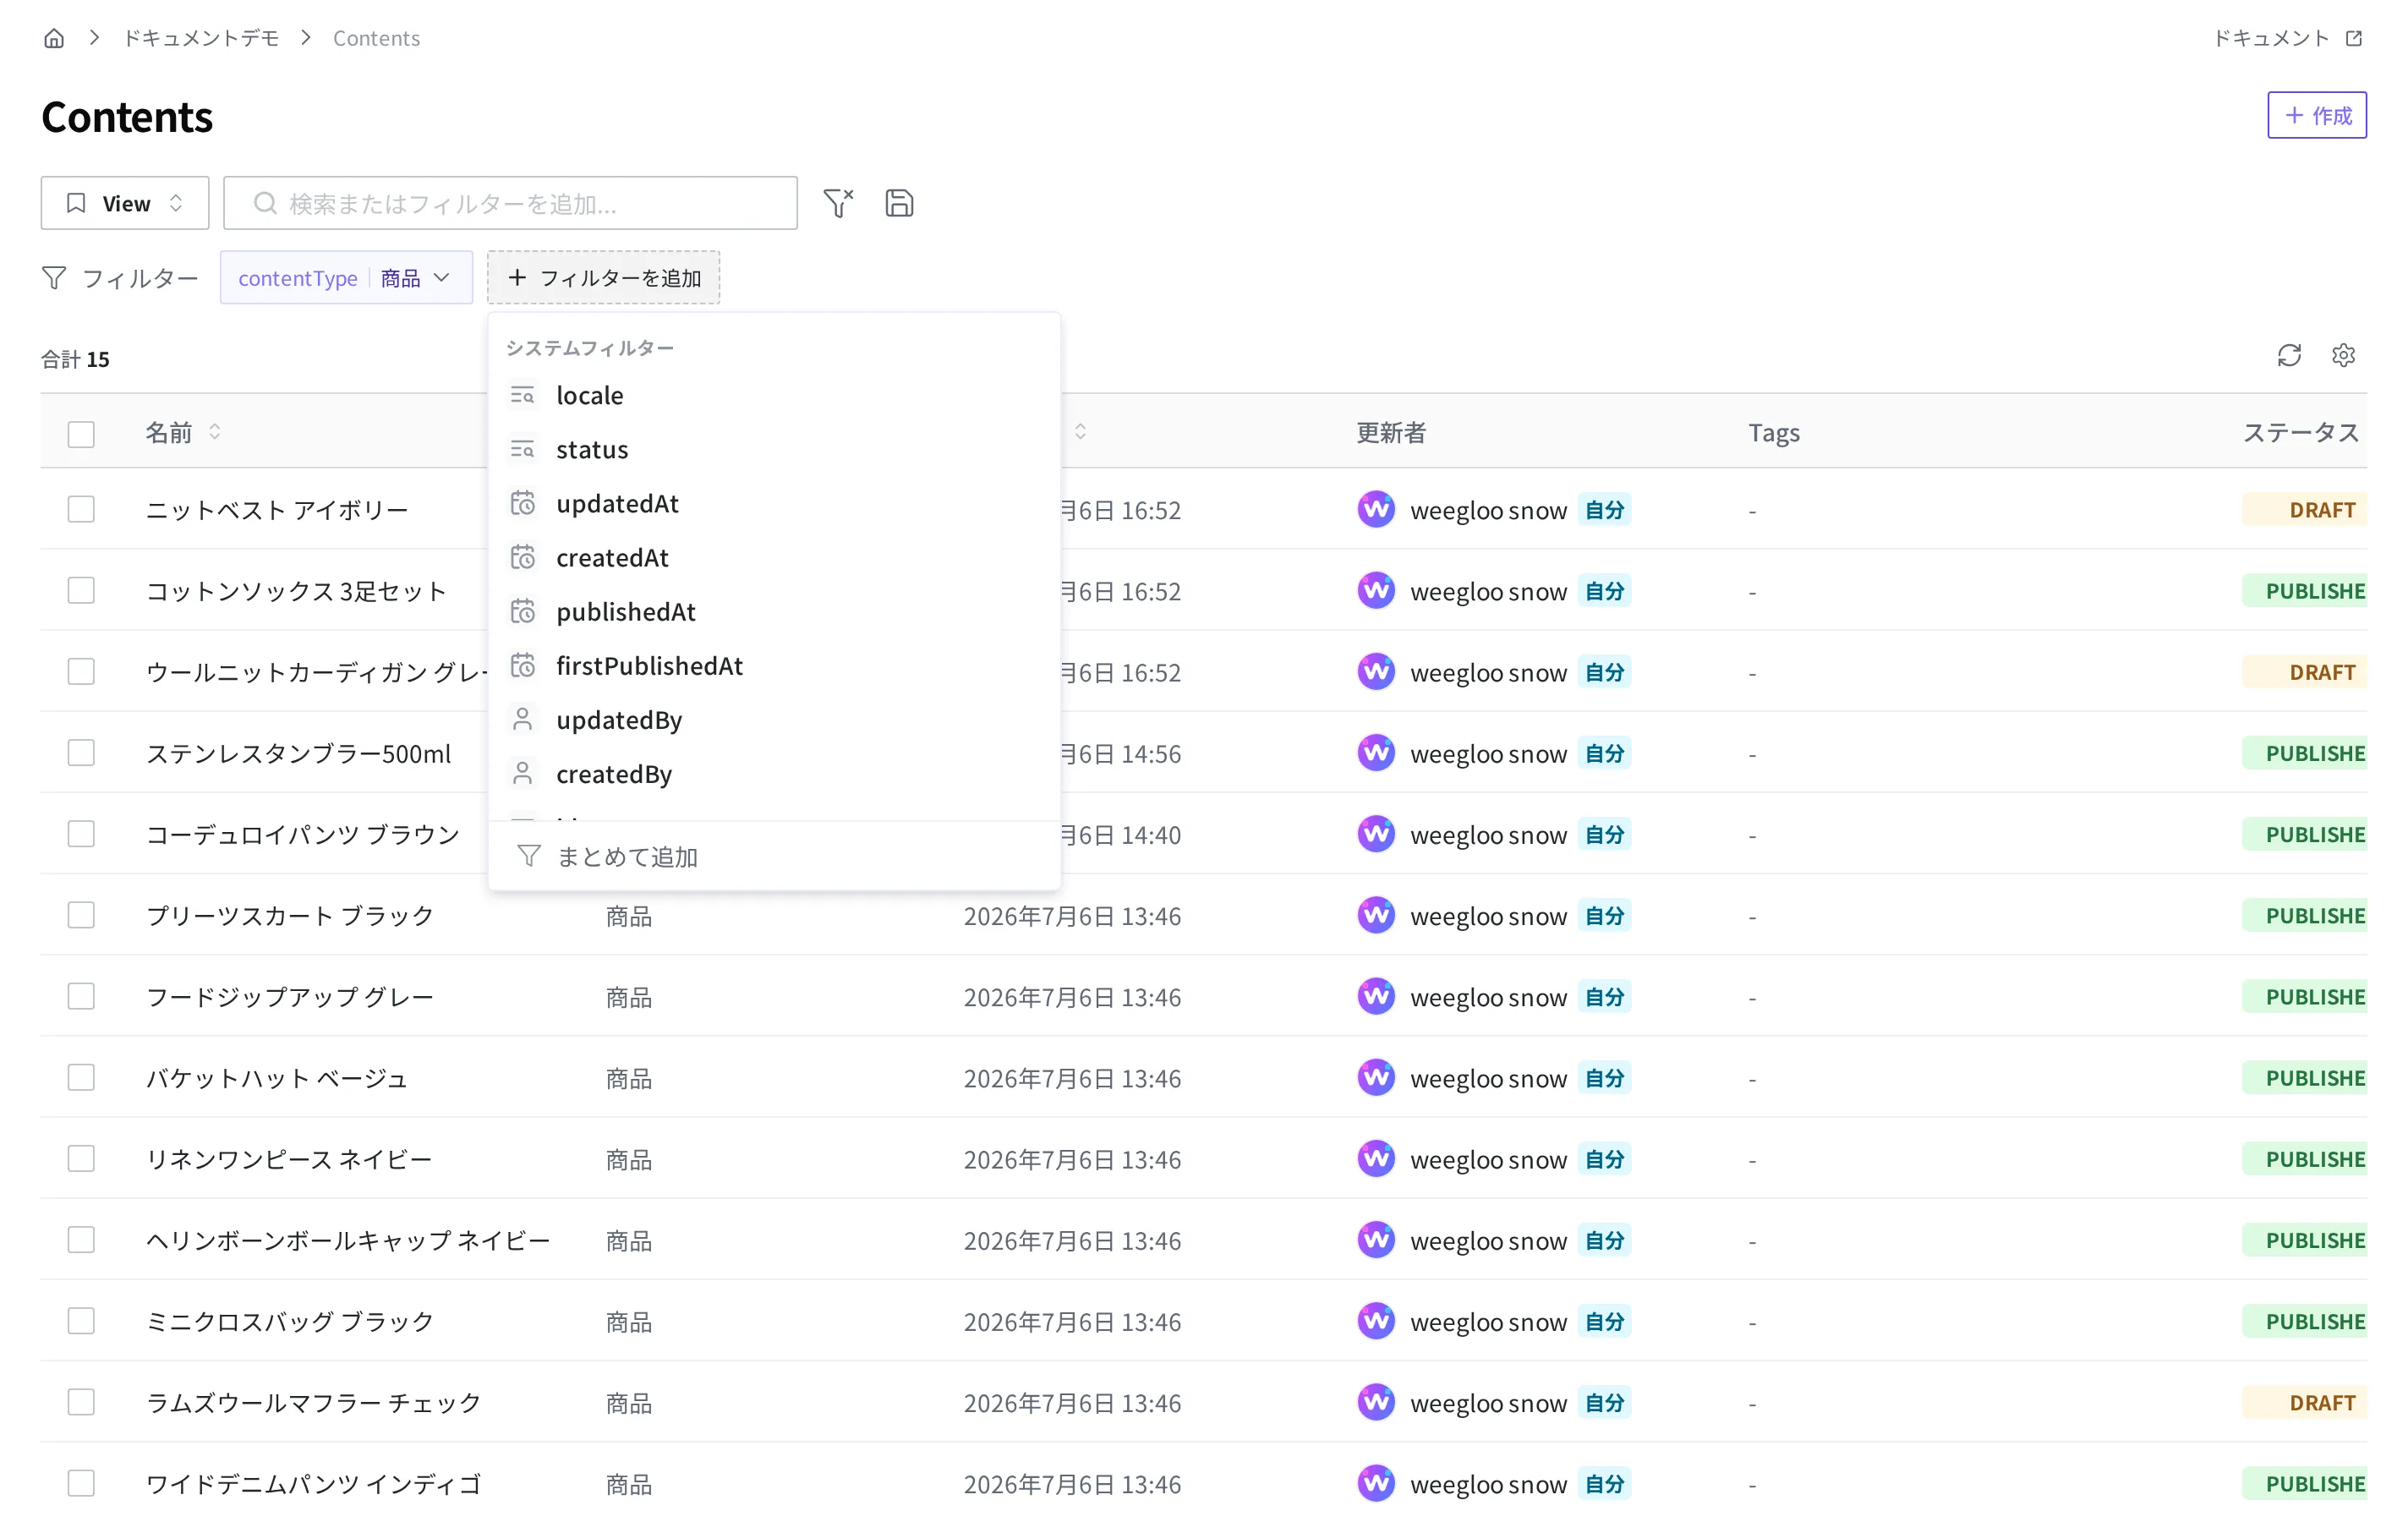Check the コットンソックス 3足セット row checkbox
The image size is (2408, 1522).
[x=81, y=590]
